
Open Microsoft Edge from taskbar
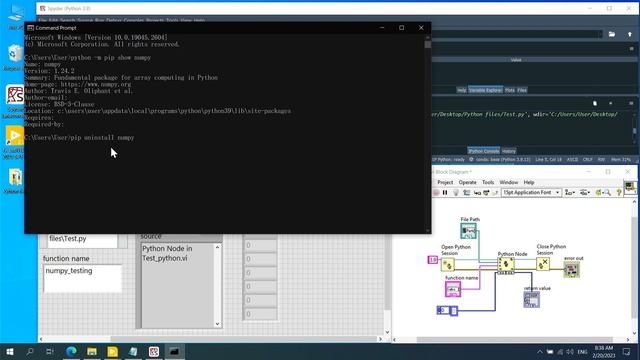click(71, 351)
